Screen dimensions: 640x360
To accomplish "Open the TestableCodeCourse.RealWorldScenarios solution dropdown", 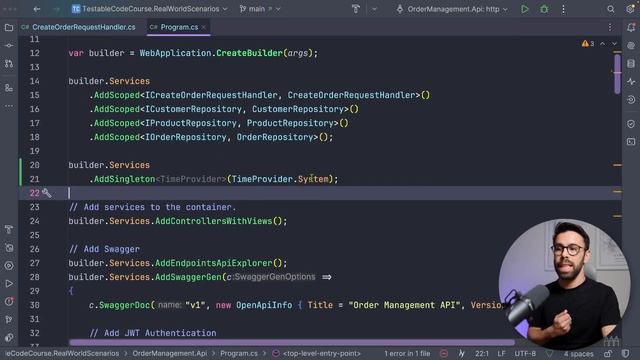I will [x=150, y=9].
